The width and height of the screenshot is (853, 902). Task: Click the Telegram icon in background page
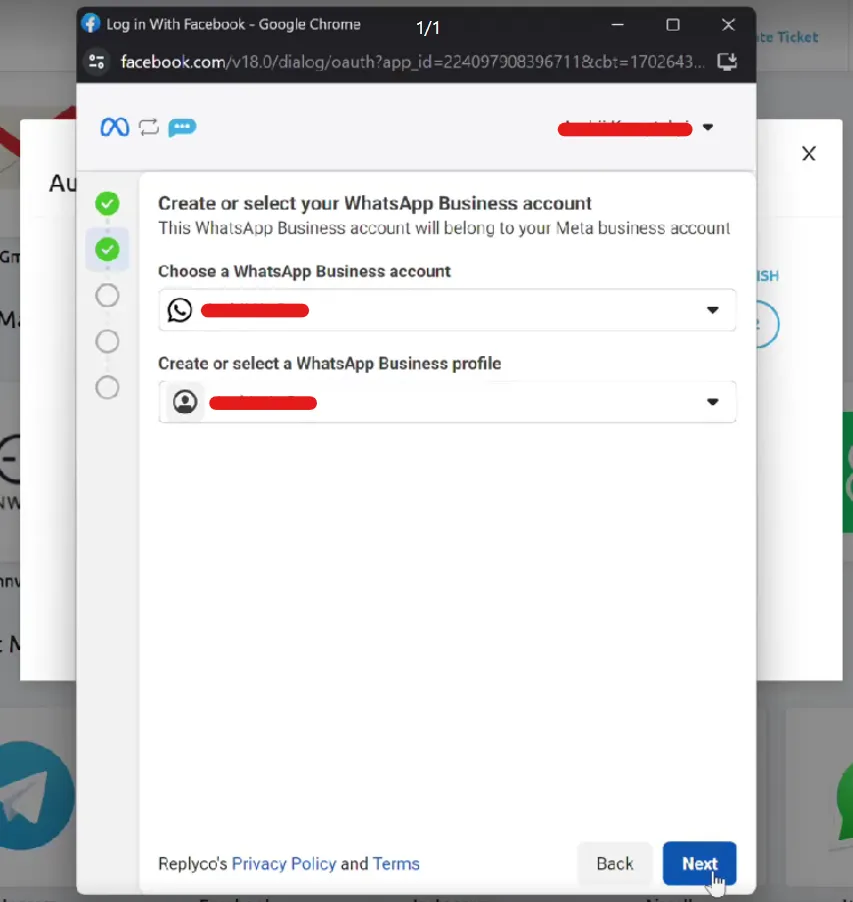click(x=36, y=796)
